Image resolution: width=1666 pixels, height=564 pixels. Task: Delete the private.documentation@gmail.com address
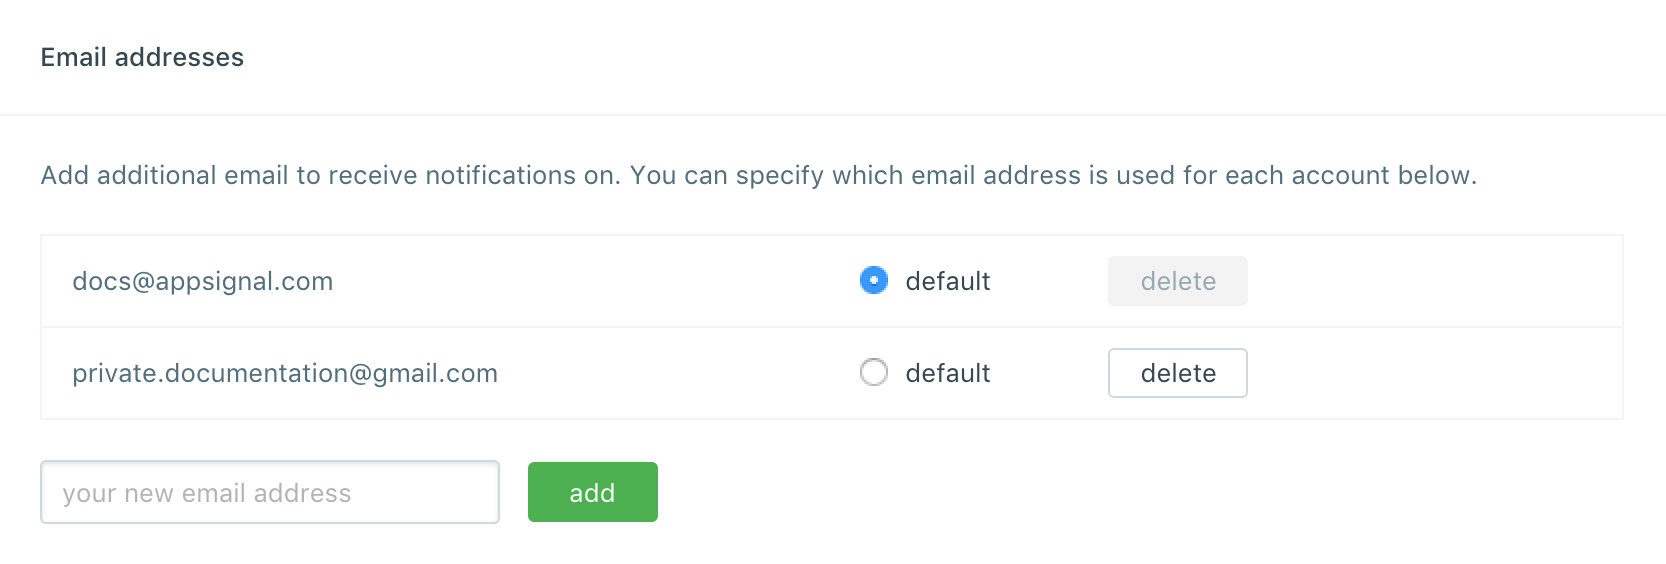point(1177,373)
